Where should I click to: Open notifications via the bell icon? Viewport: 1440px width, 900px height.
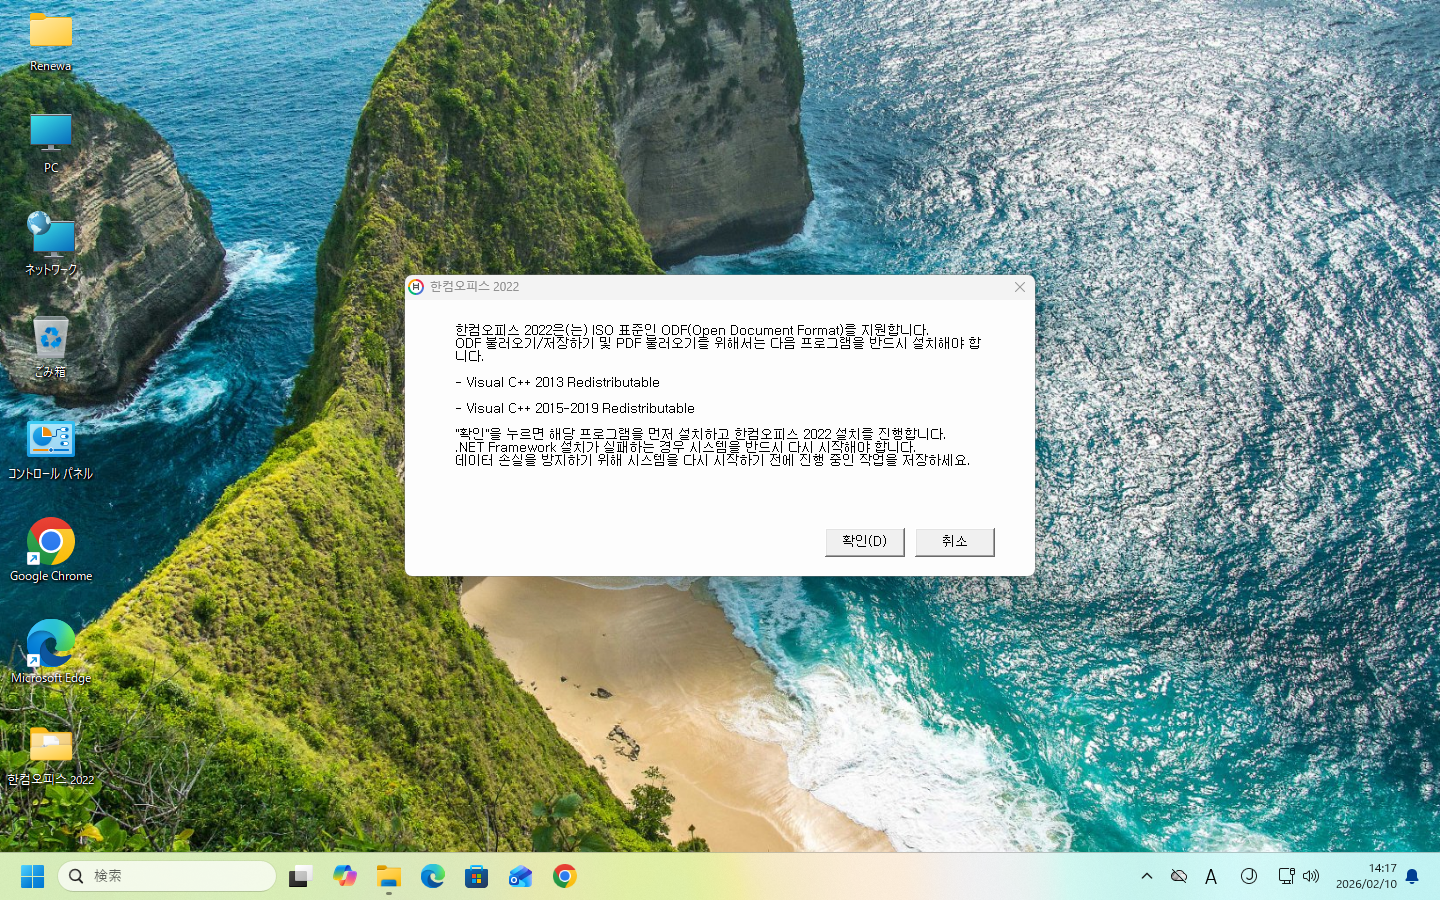1411,876
